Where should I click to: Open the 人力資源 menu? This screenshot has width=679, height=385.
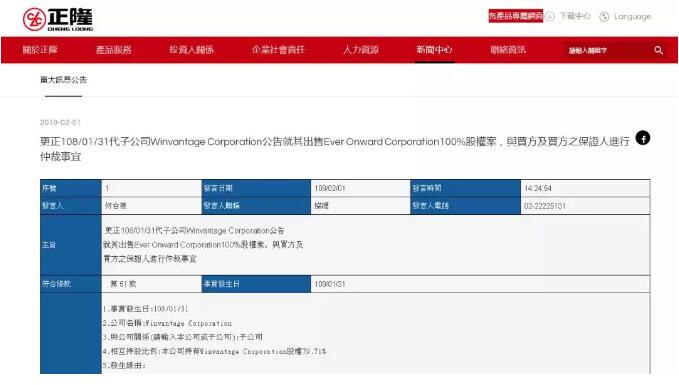pos(361,50)
